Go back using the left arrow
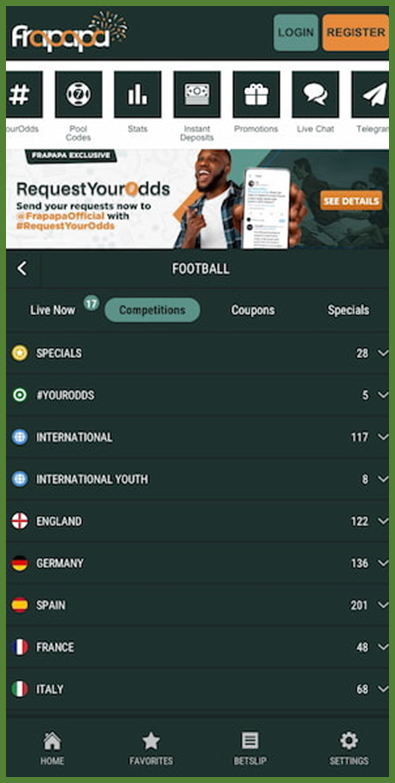 click(22, 269)
